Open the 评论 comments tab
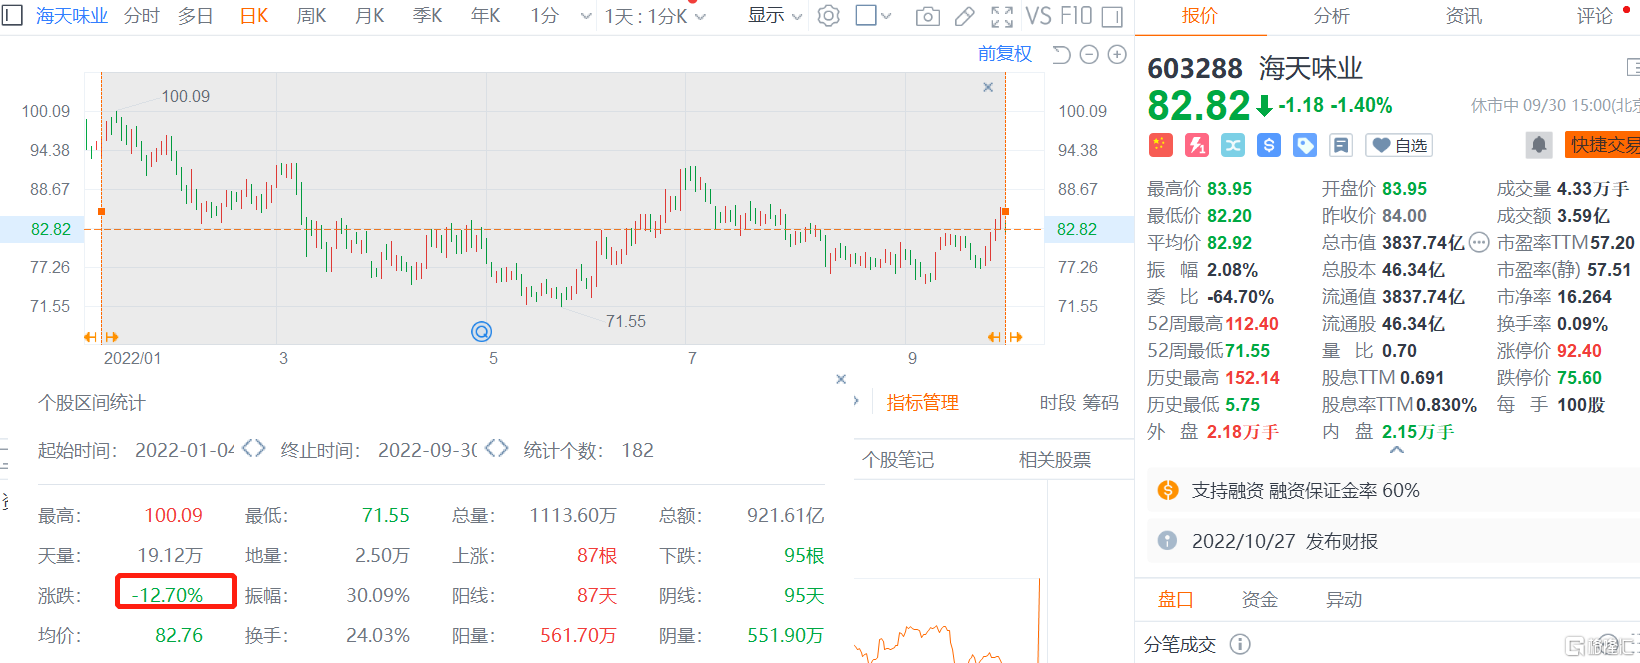The height and width of the screenshot is (663, 1640). click(1595, 16)
